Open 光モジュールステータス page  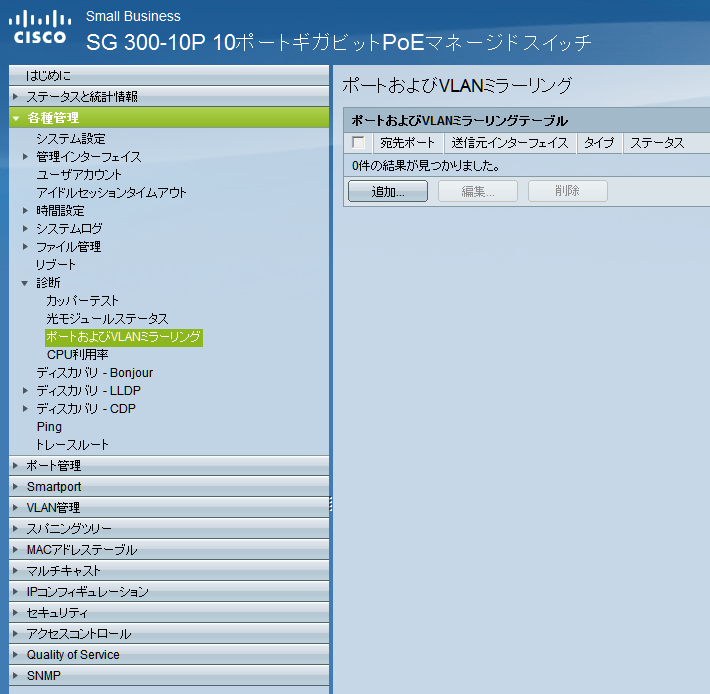click(x=107, y=319)
